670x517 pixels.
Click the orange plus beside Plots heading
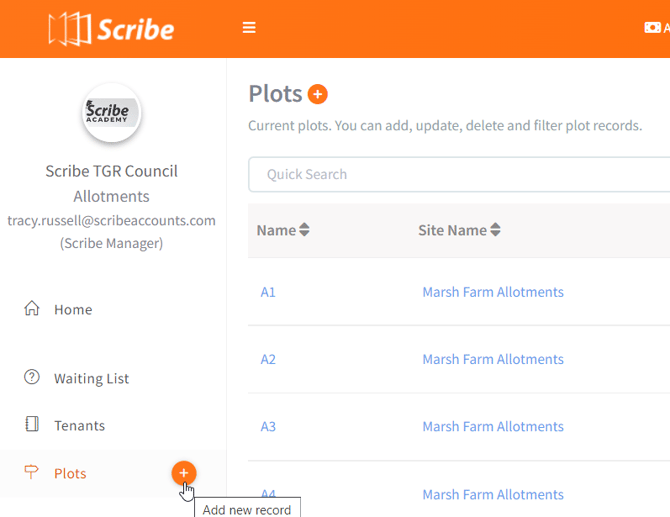[318, 95]
